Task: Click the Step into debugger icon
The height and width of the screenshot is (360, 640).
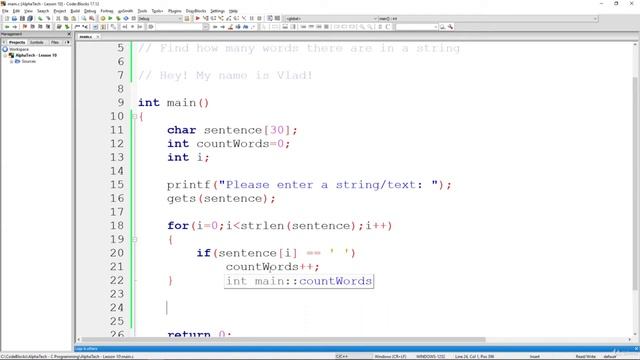Action: coord(221,18)
